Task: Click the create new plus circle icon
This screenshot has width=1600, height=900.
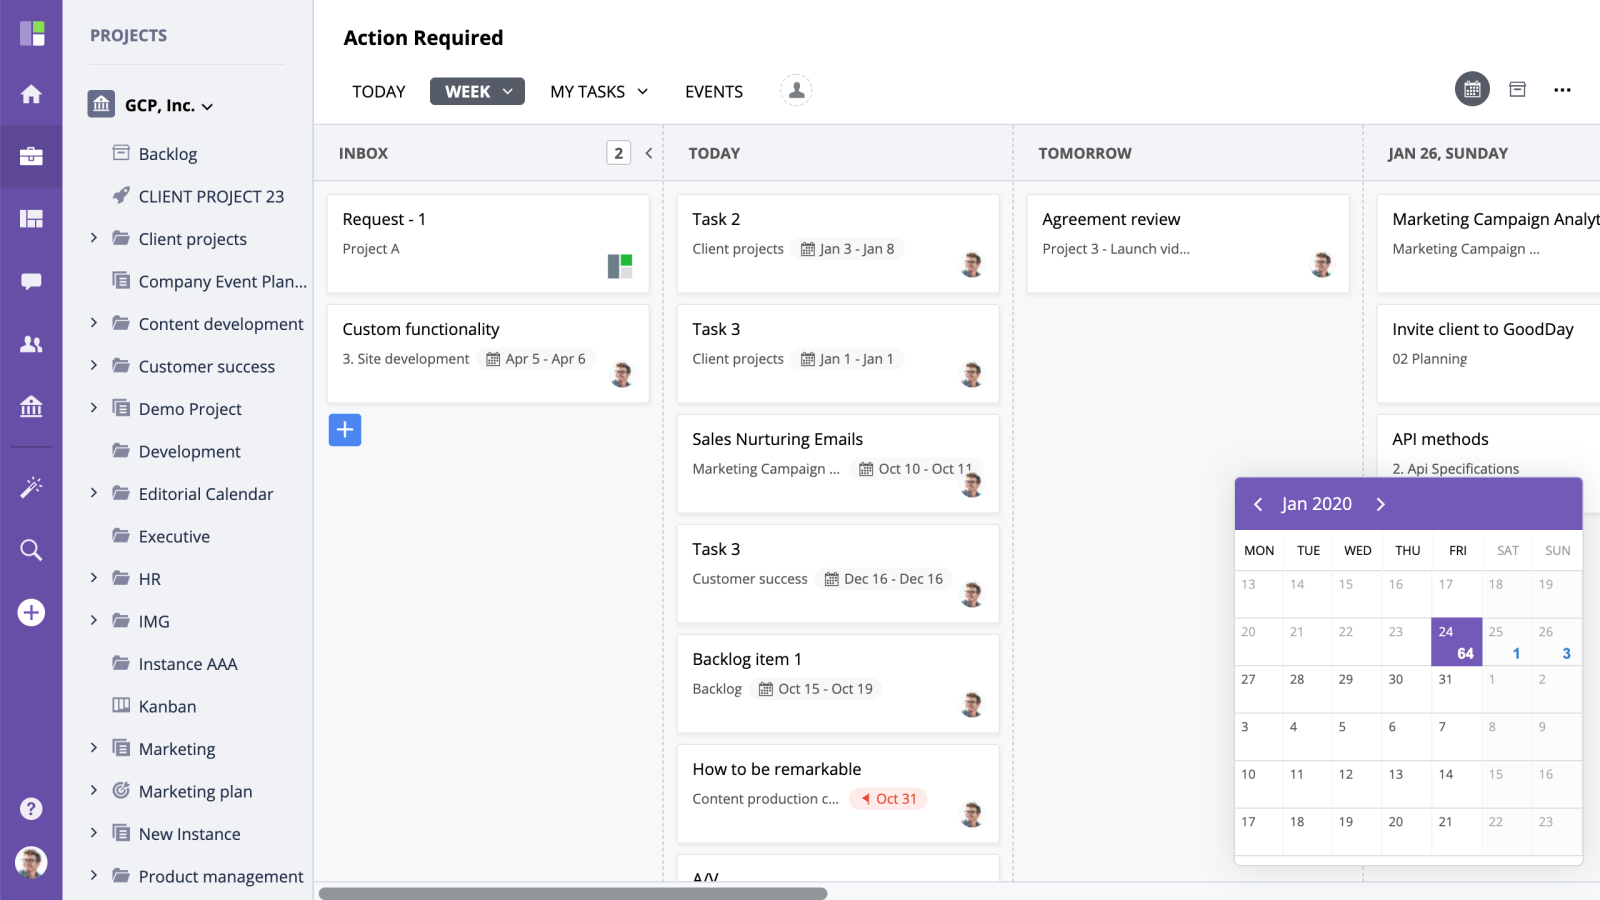Action: [x=31, y=612]
